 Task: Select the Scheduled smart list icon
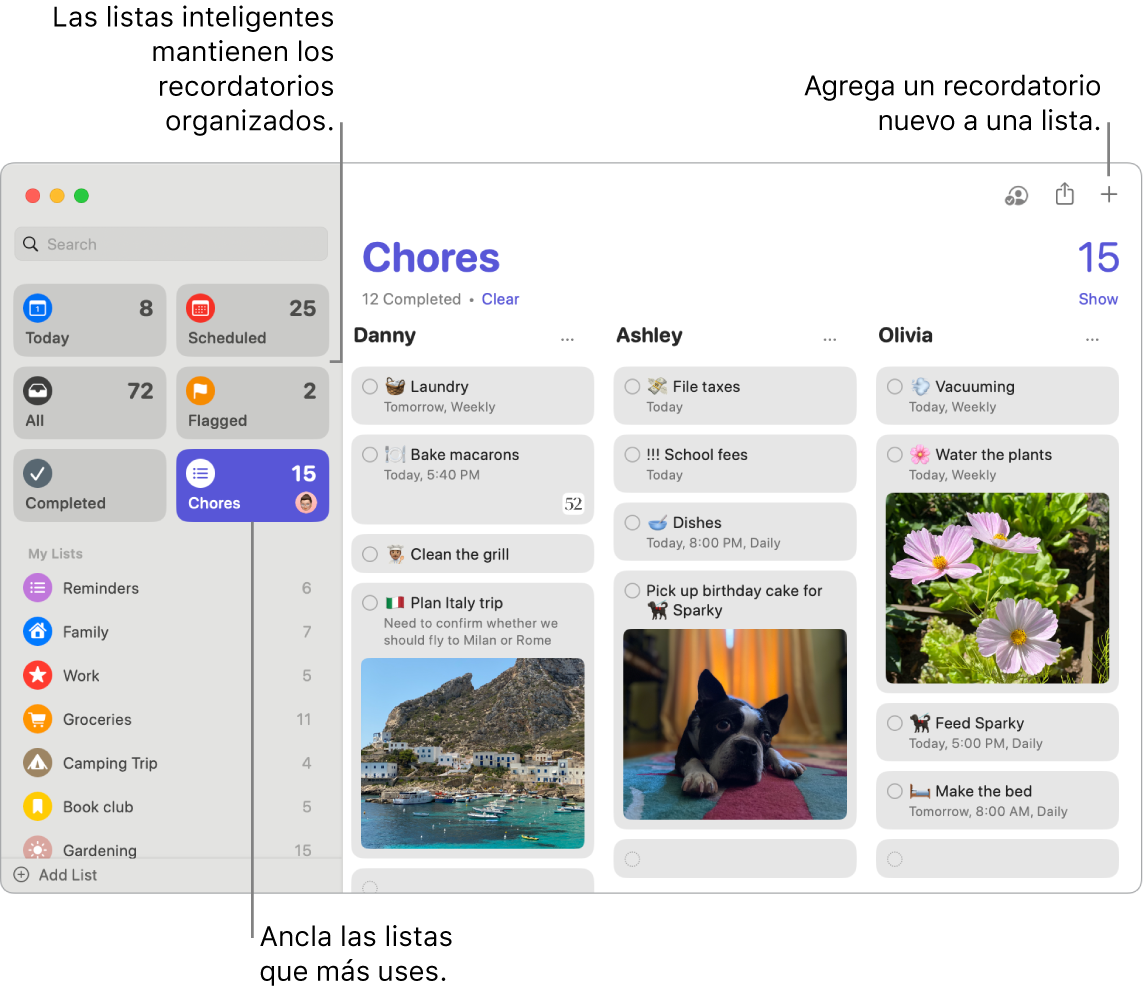click(x=199, y=308)
